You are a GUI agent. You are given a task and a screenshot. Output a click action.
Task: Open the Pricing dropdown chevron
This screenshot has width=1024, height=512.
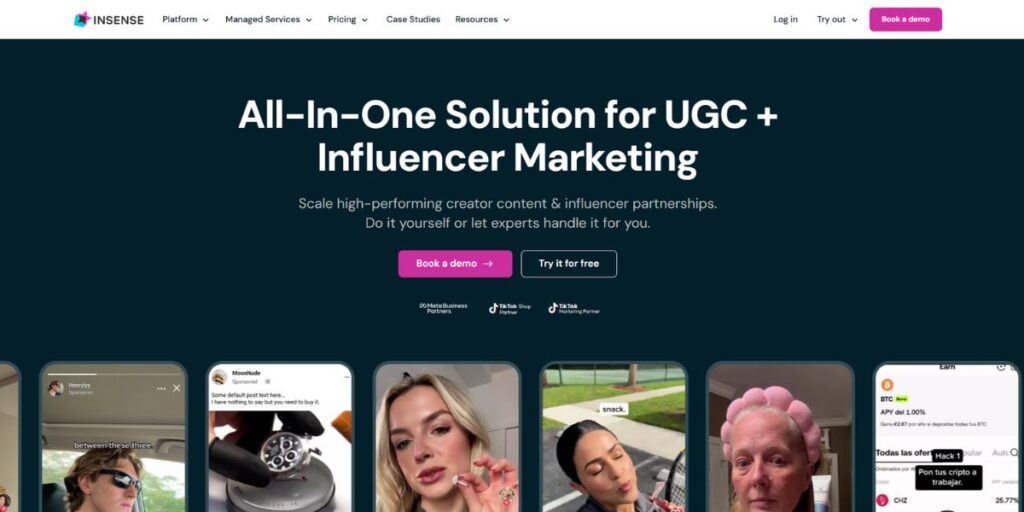tap(364, 20)
